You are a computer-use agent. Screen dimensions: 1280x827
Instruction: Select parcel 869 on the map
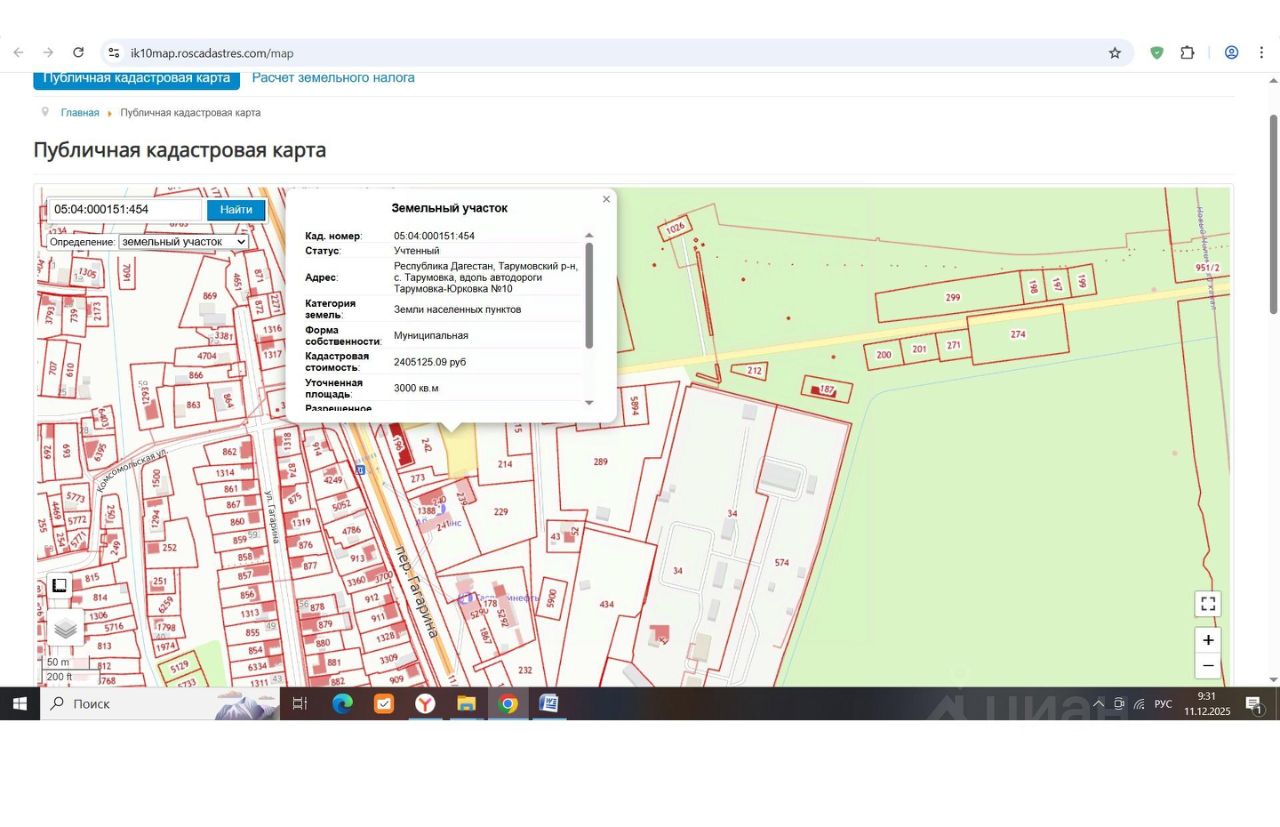(210, 296)
